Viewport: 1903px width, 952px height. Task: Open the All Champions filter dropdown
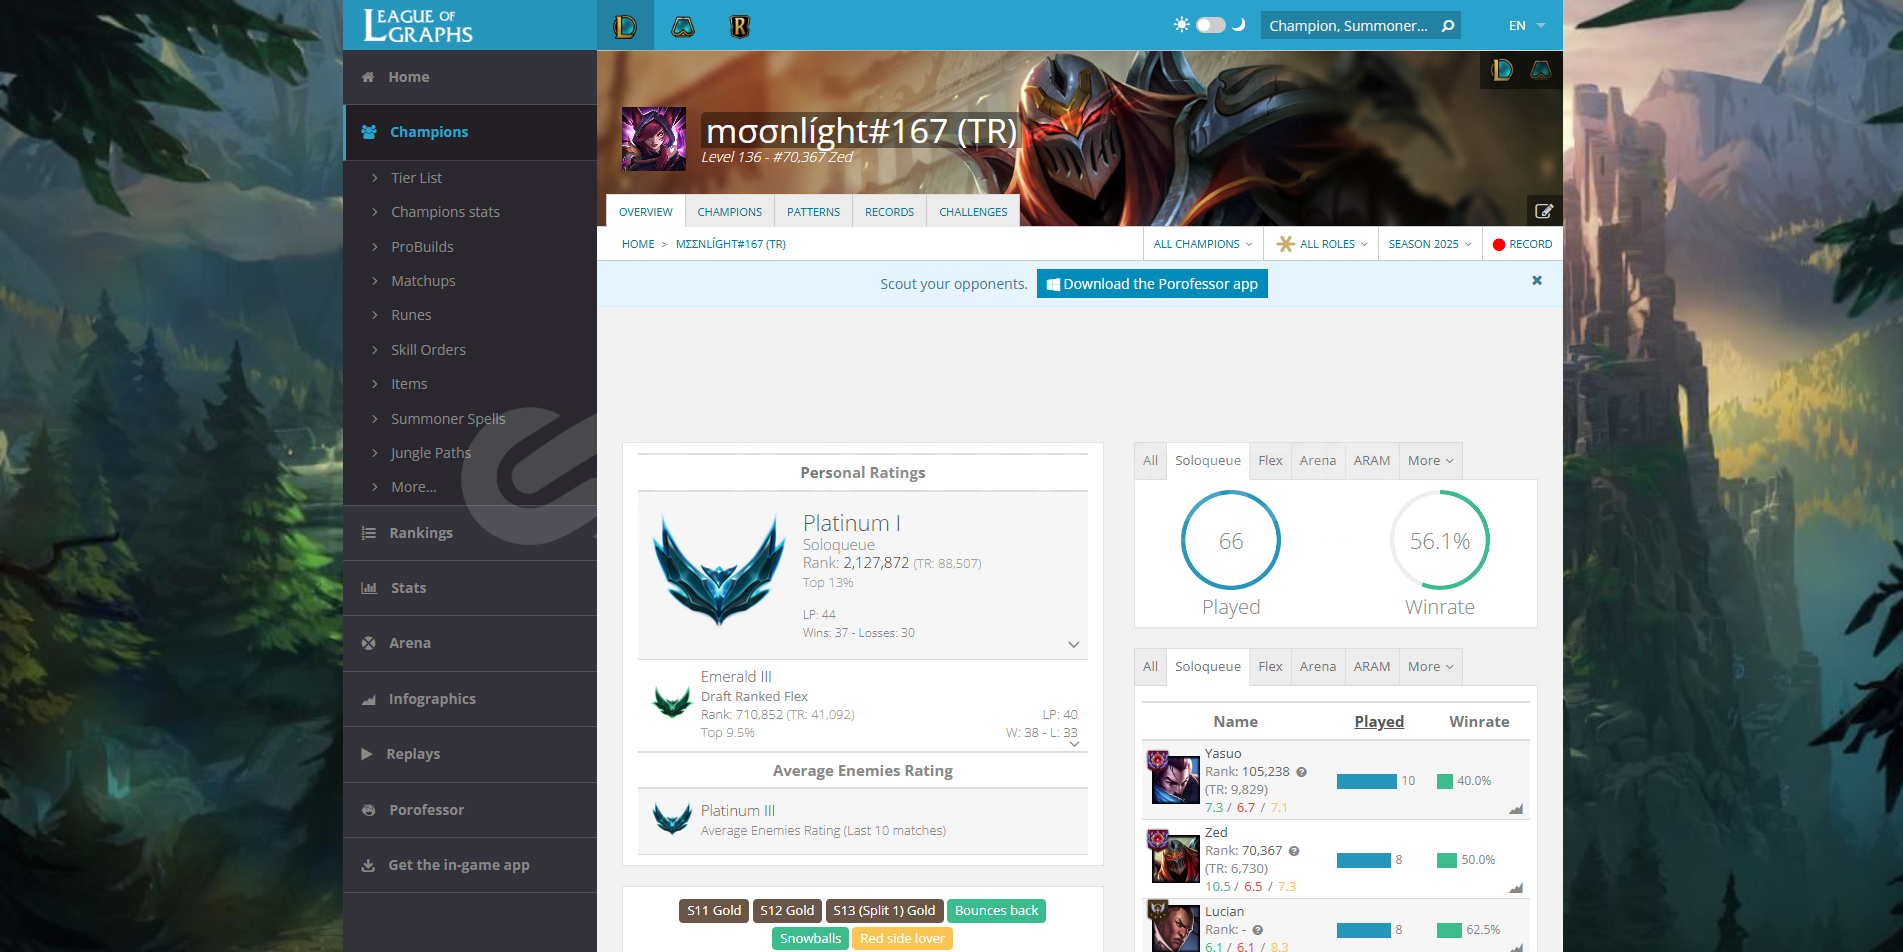pyautogui.click(x=1203, y=244)
